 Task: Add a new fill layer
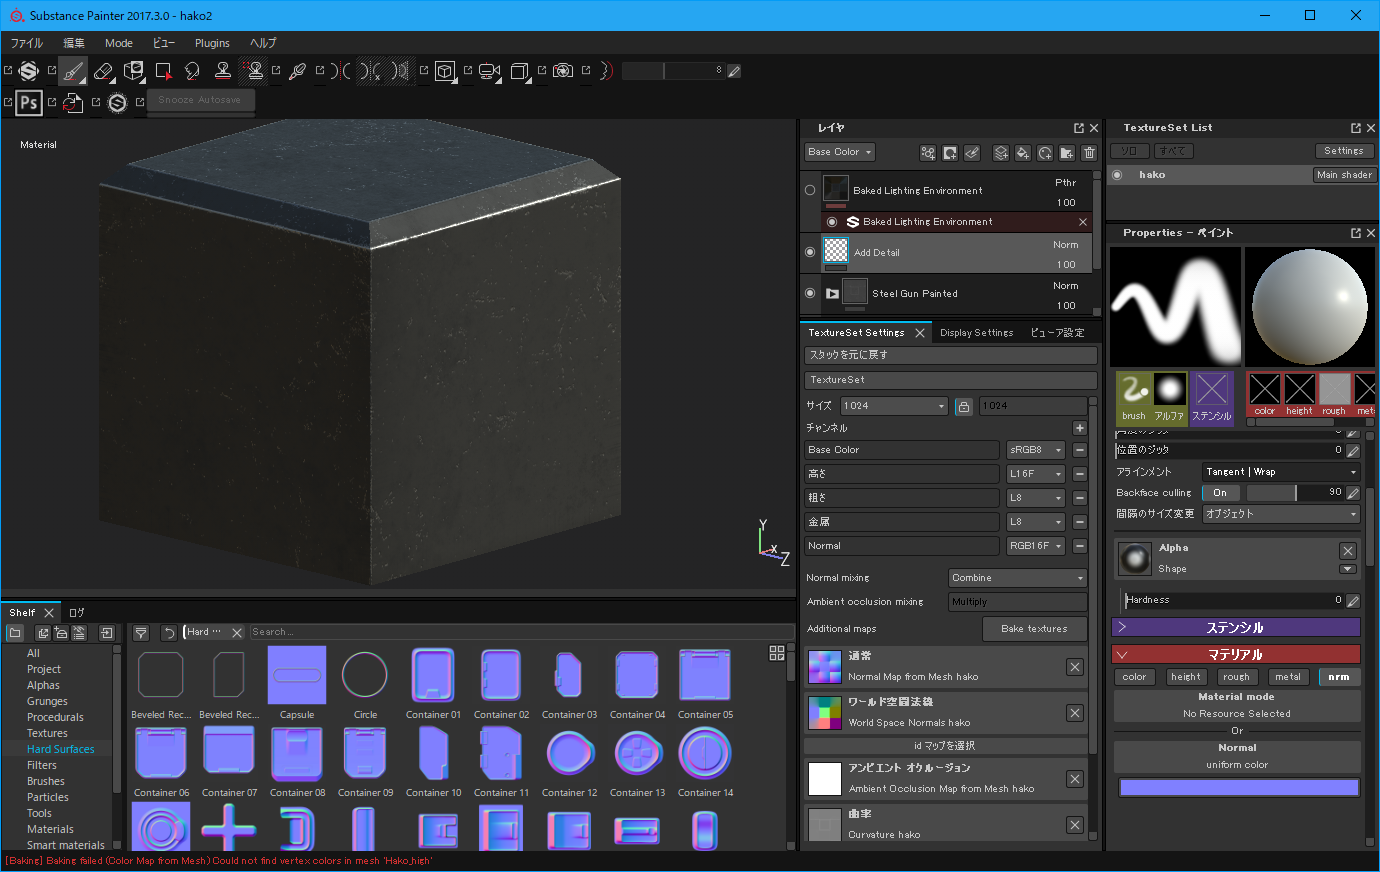(1023, 153)
